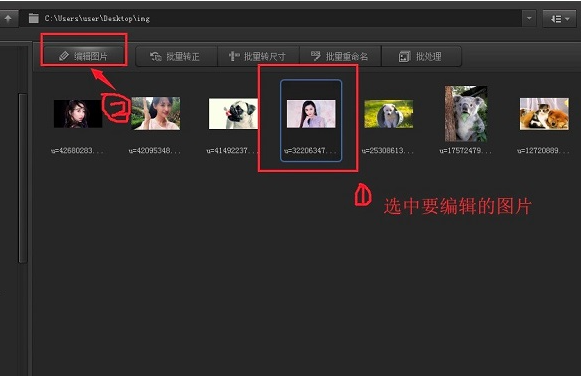Select thumbnail u=42680283 woman on black
The height and width of the screenshot is (382, 581).
(x=78, y=114)
